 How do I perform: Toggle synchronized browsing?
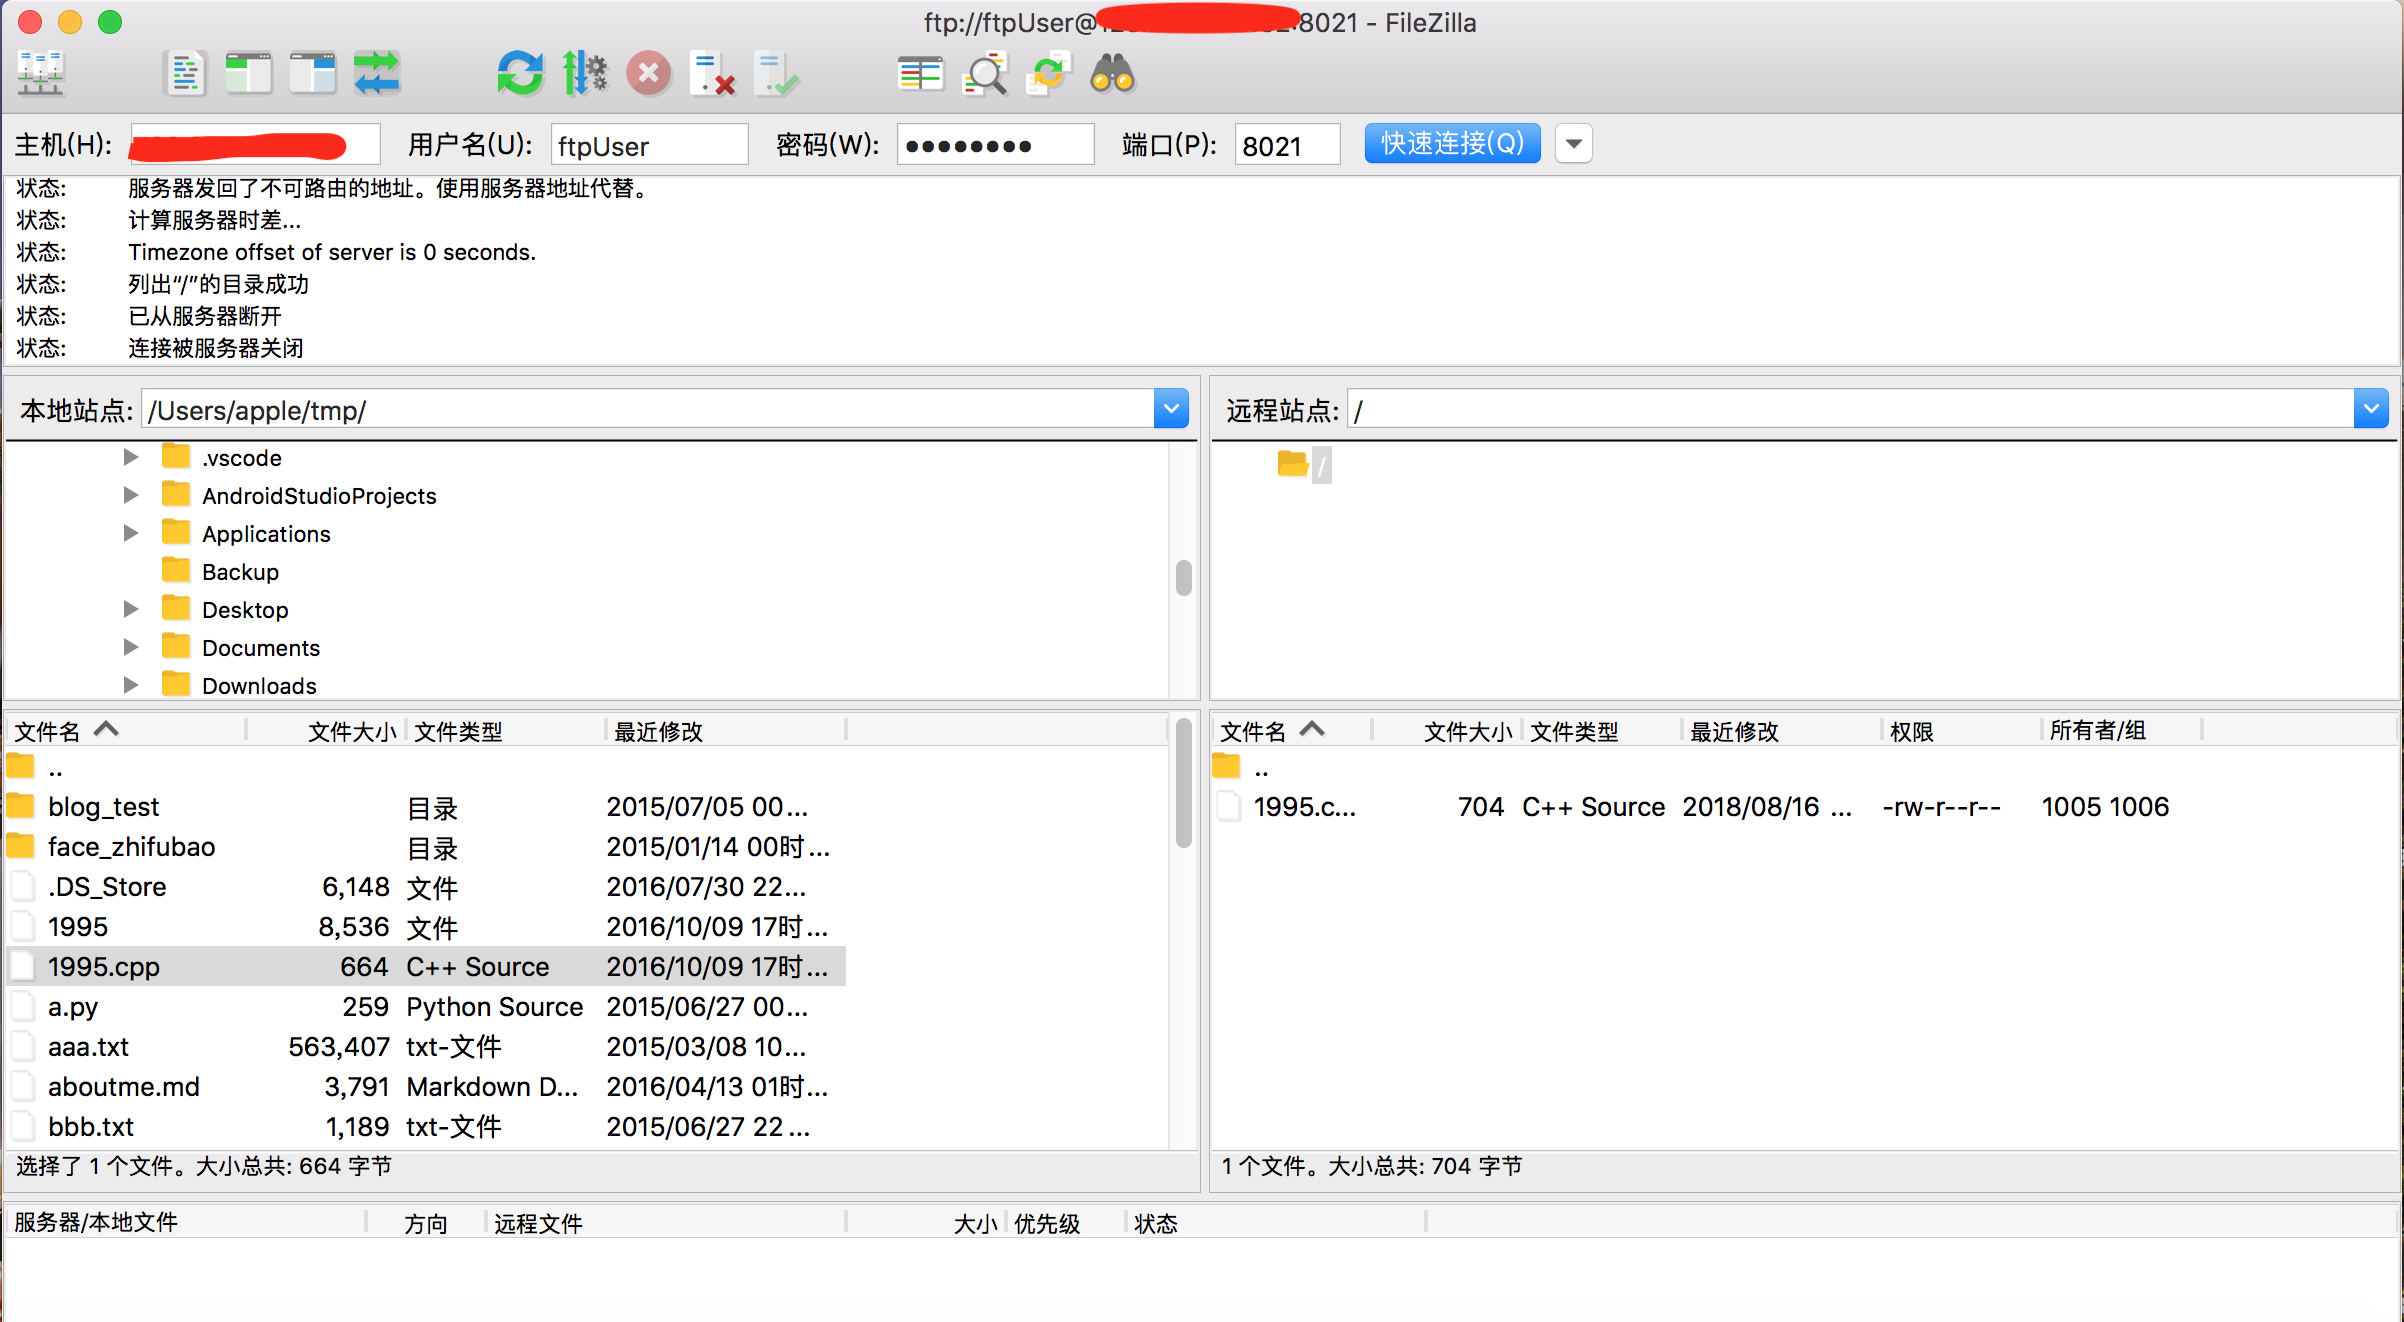coord(1048,73)
